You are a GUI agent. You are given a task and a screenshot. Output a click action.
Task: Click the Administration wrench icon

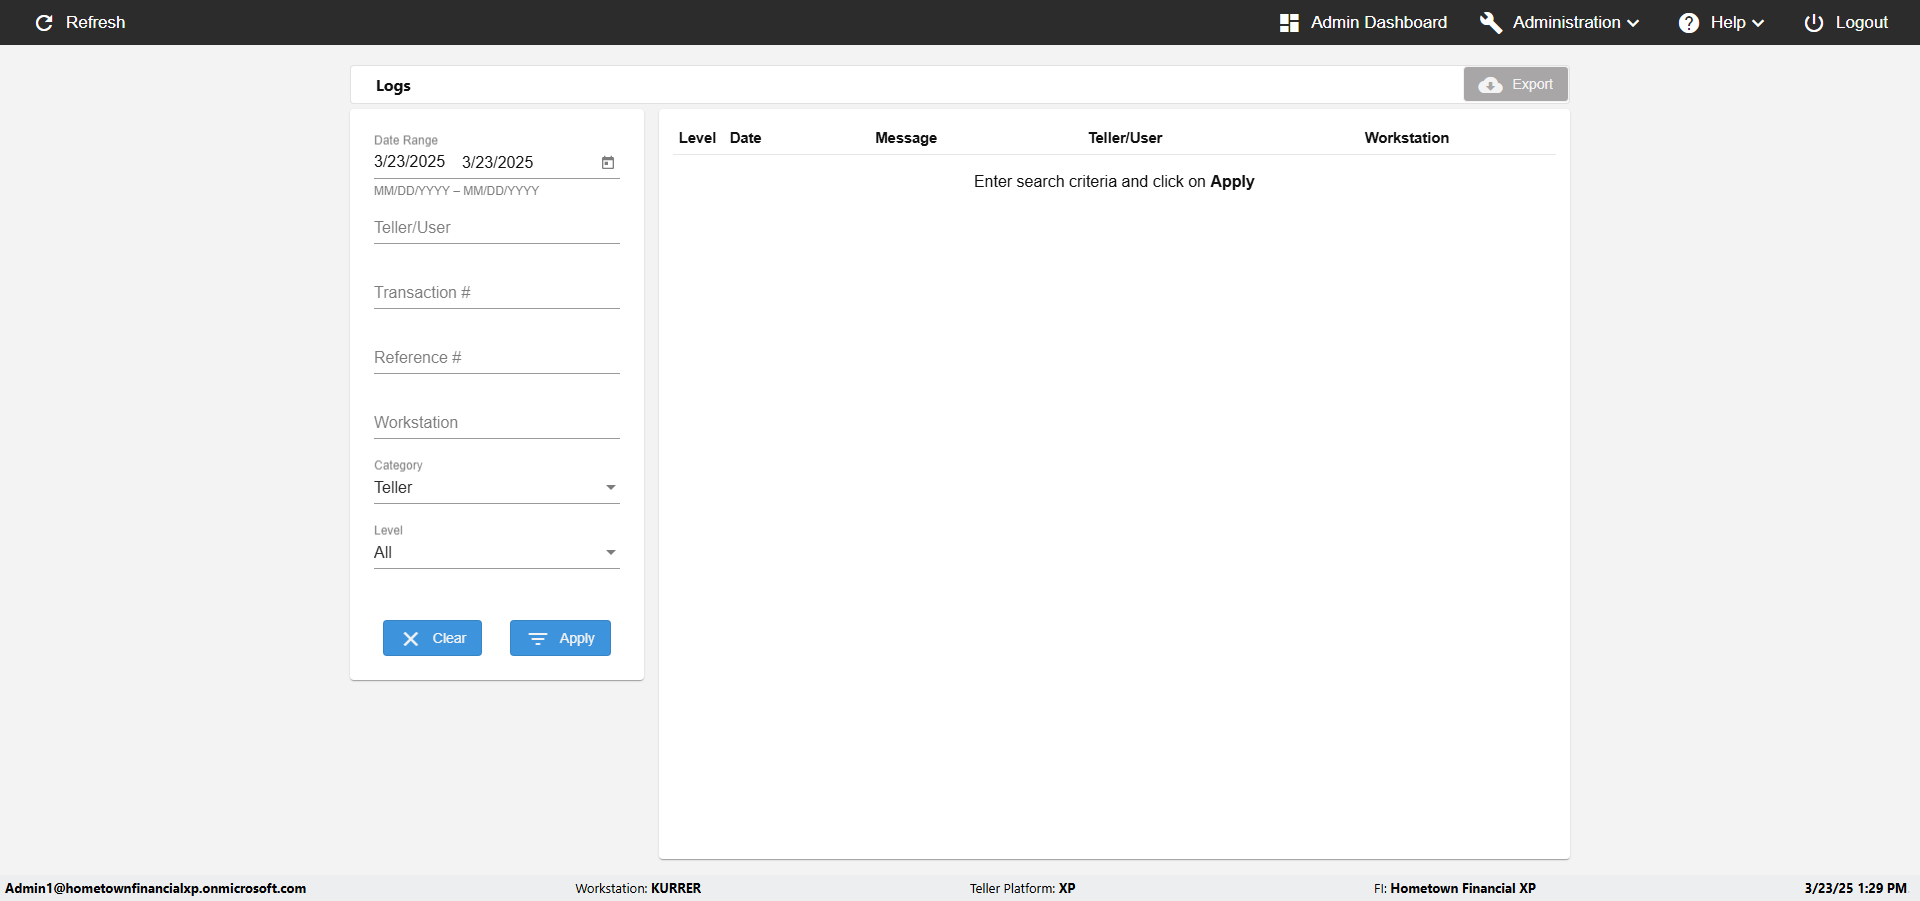(x=1491, y=22)
